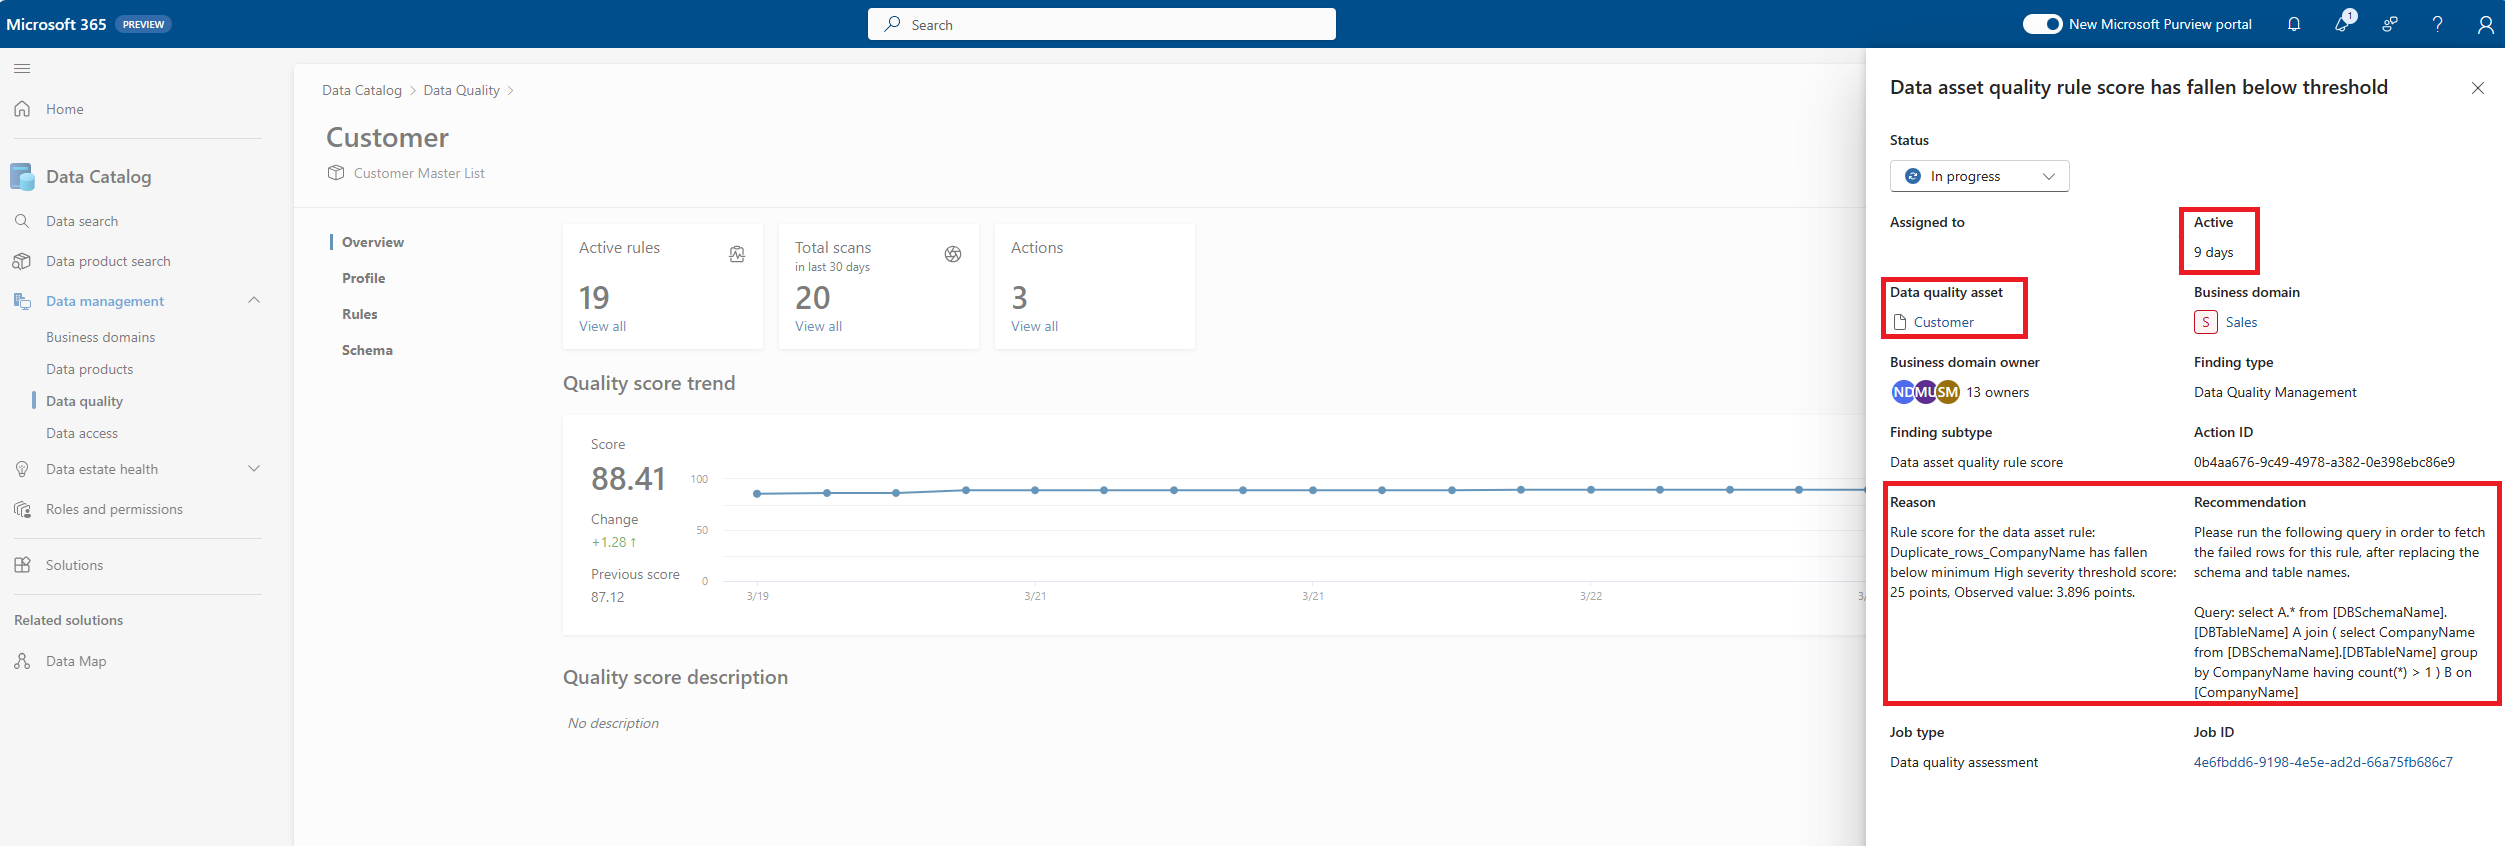
Task: Expand the Data estate health section
Action: pyautogui.click(x=254, y=468)
